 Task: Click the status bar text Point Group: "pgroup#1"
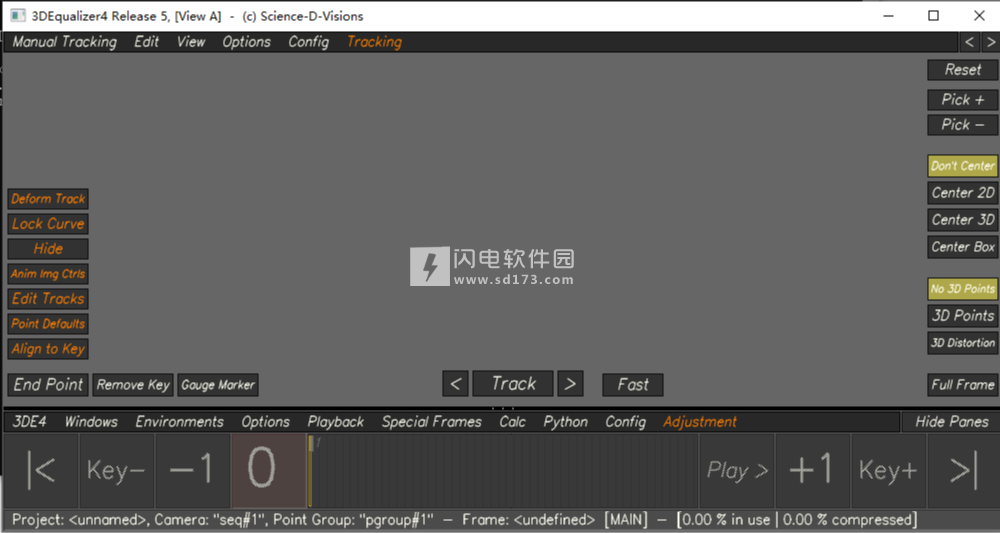coord(353,520)
